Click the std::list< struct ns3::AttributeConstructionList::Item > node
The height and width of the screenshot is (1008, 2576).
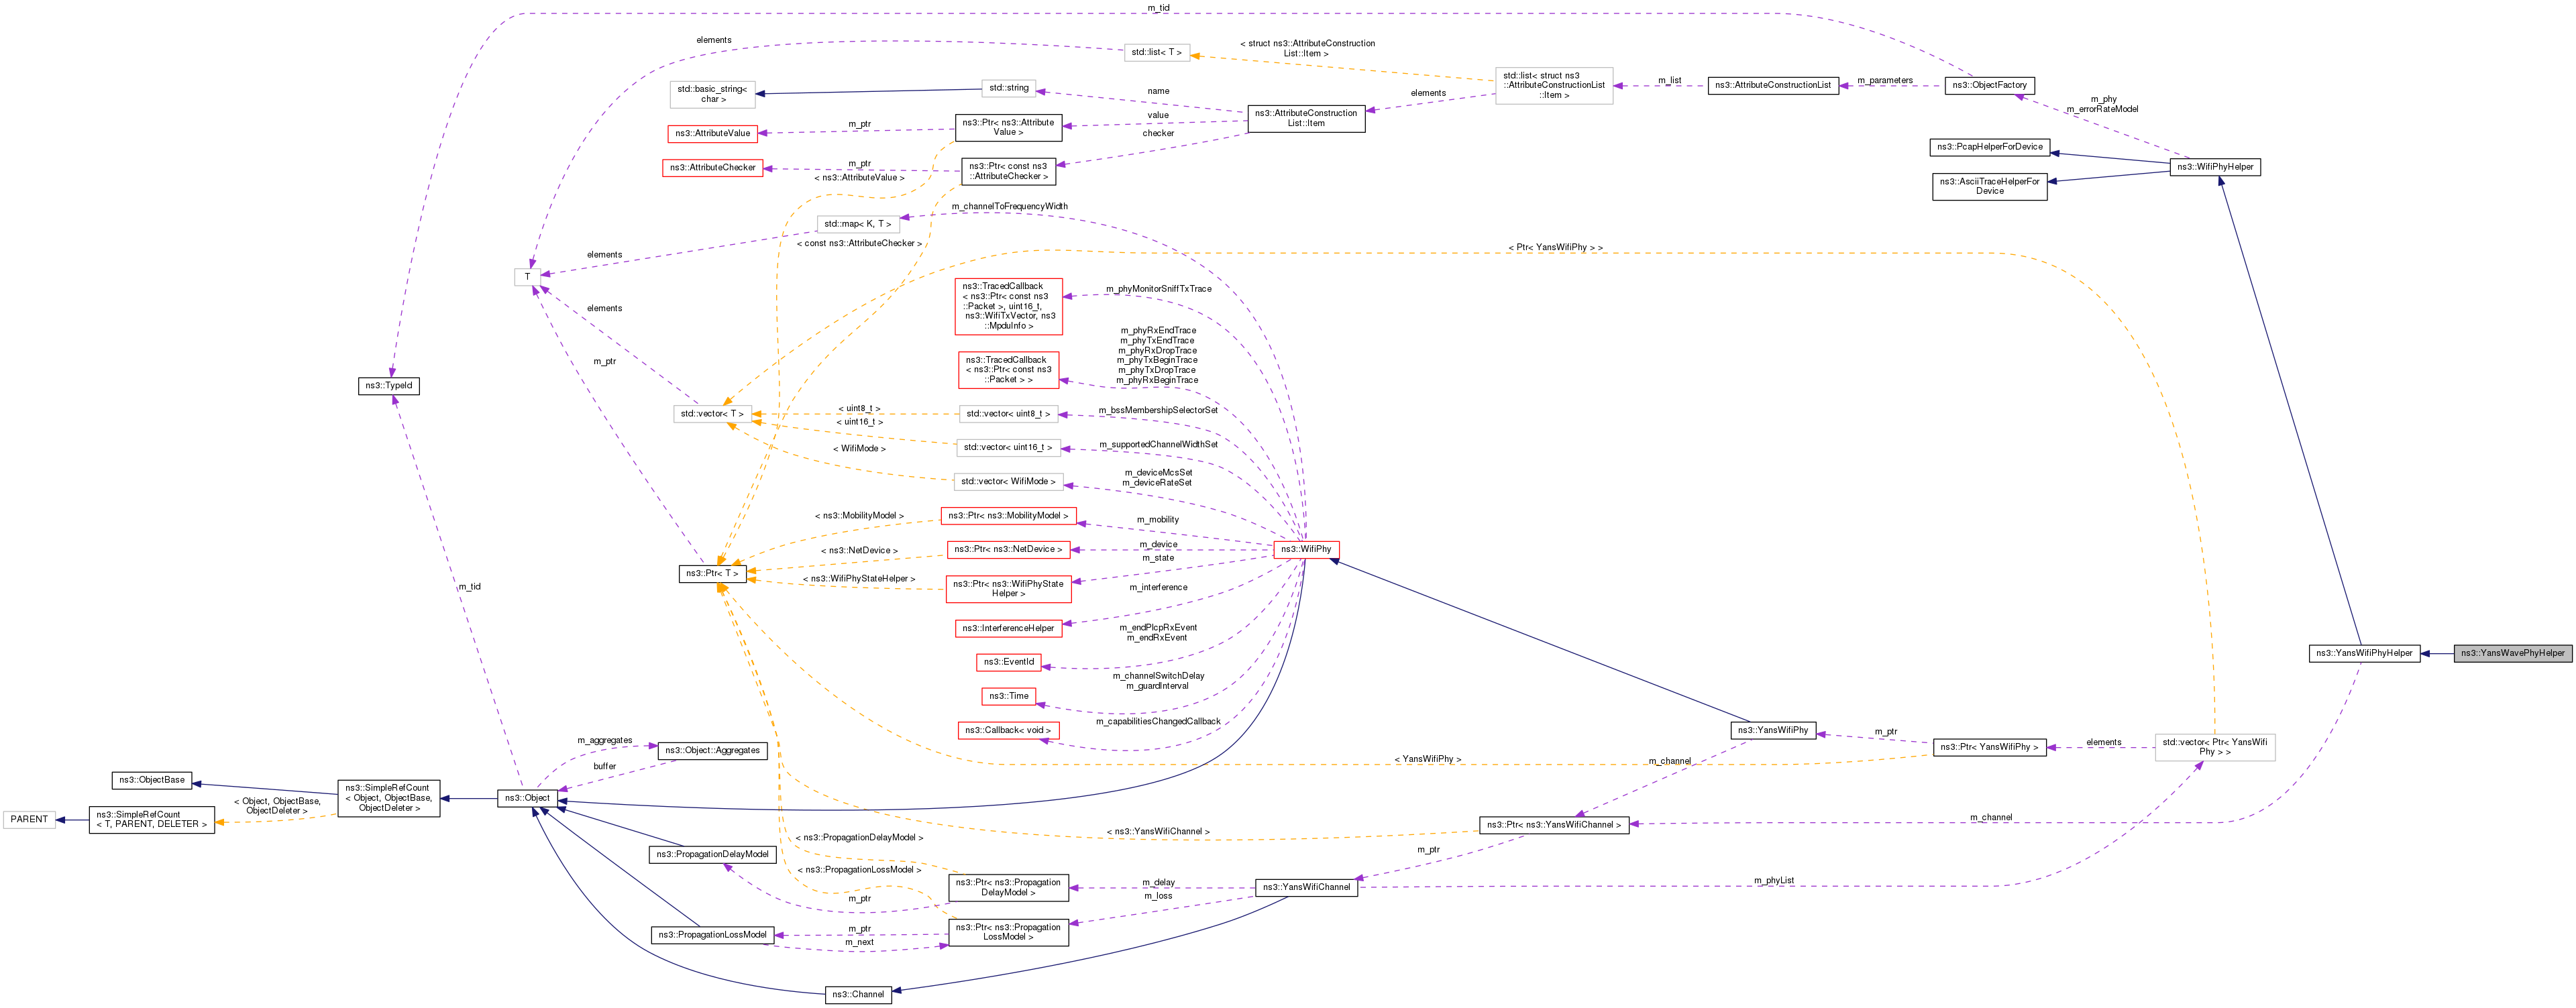(1553, 86)
